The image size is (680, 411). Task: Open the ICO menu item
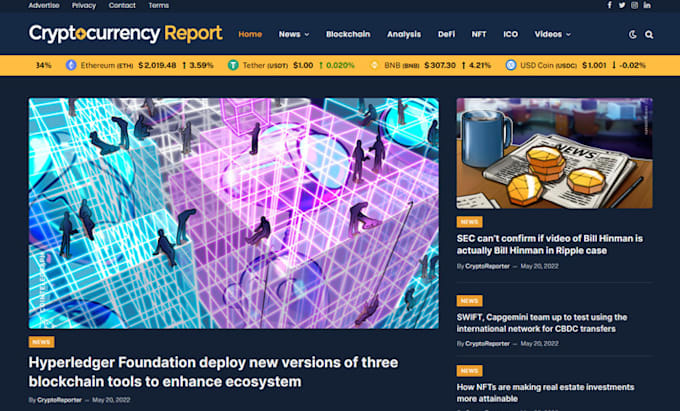tap(510, 34)
